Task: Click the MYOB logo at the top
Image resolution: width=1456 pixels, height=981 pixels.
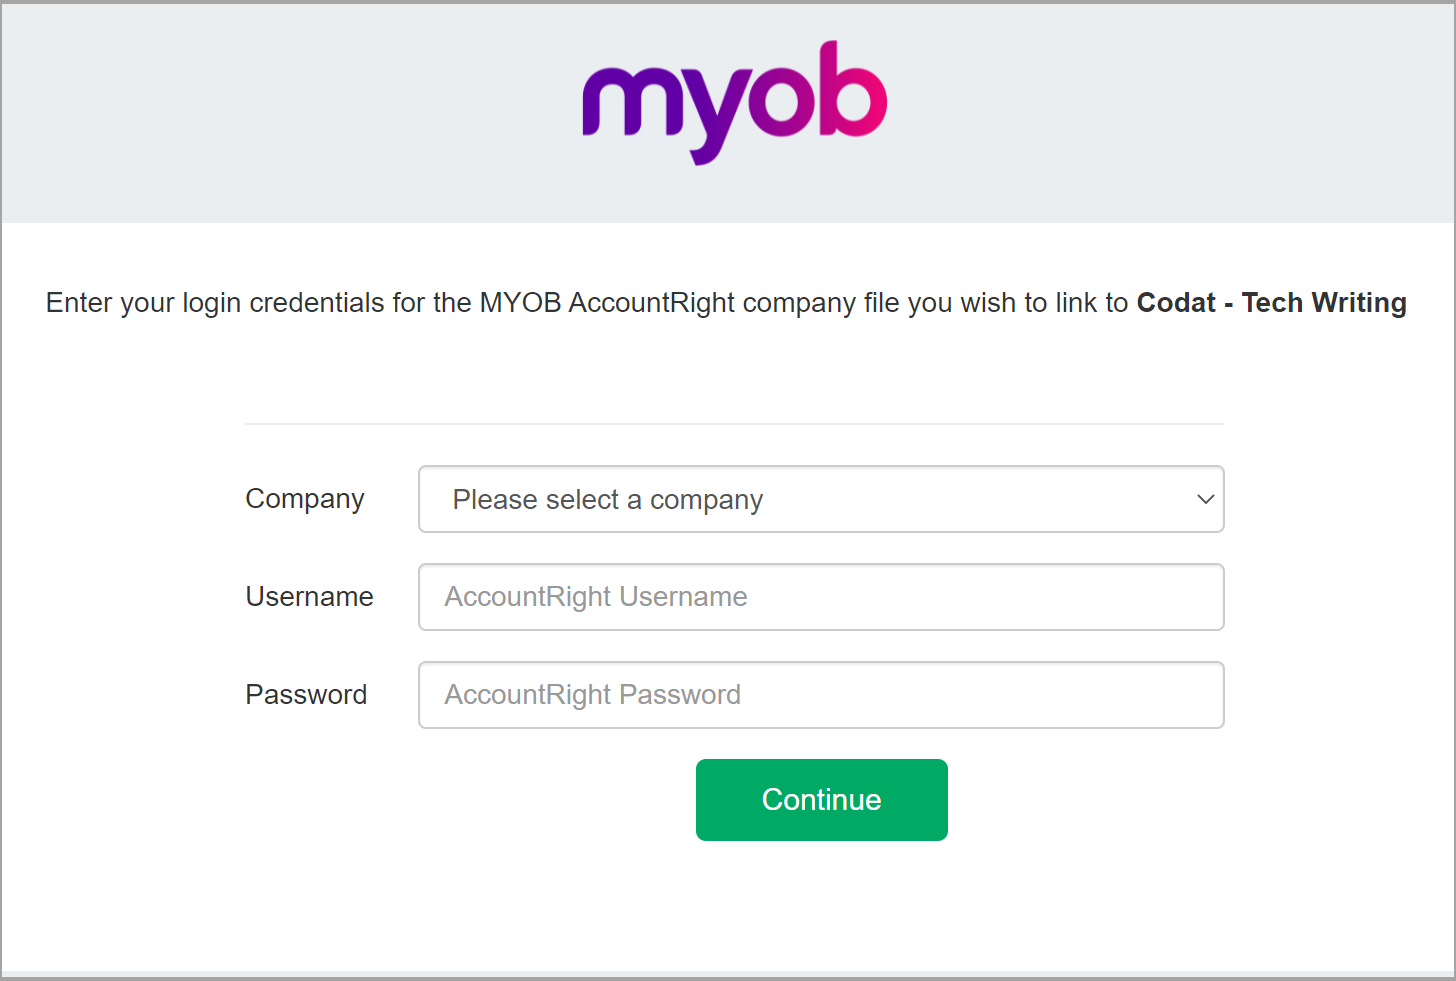Action: [x=734, y=100]
